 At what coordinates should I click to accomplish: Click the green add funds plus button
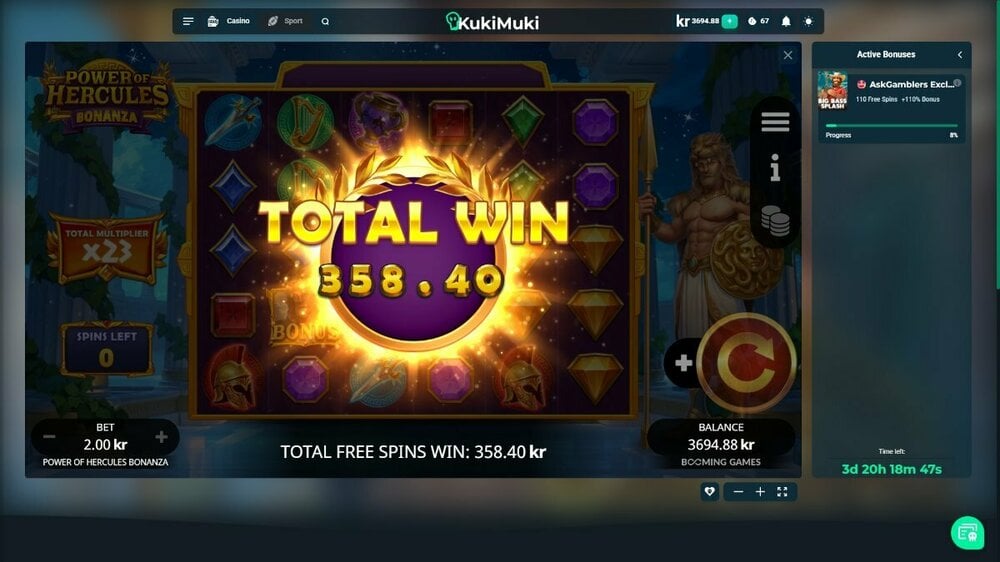click(x=730, y=21)
